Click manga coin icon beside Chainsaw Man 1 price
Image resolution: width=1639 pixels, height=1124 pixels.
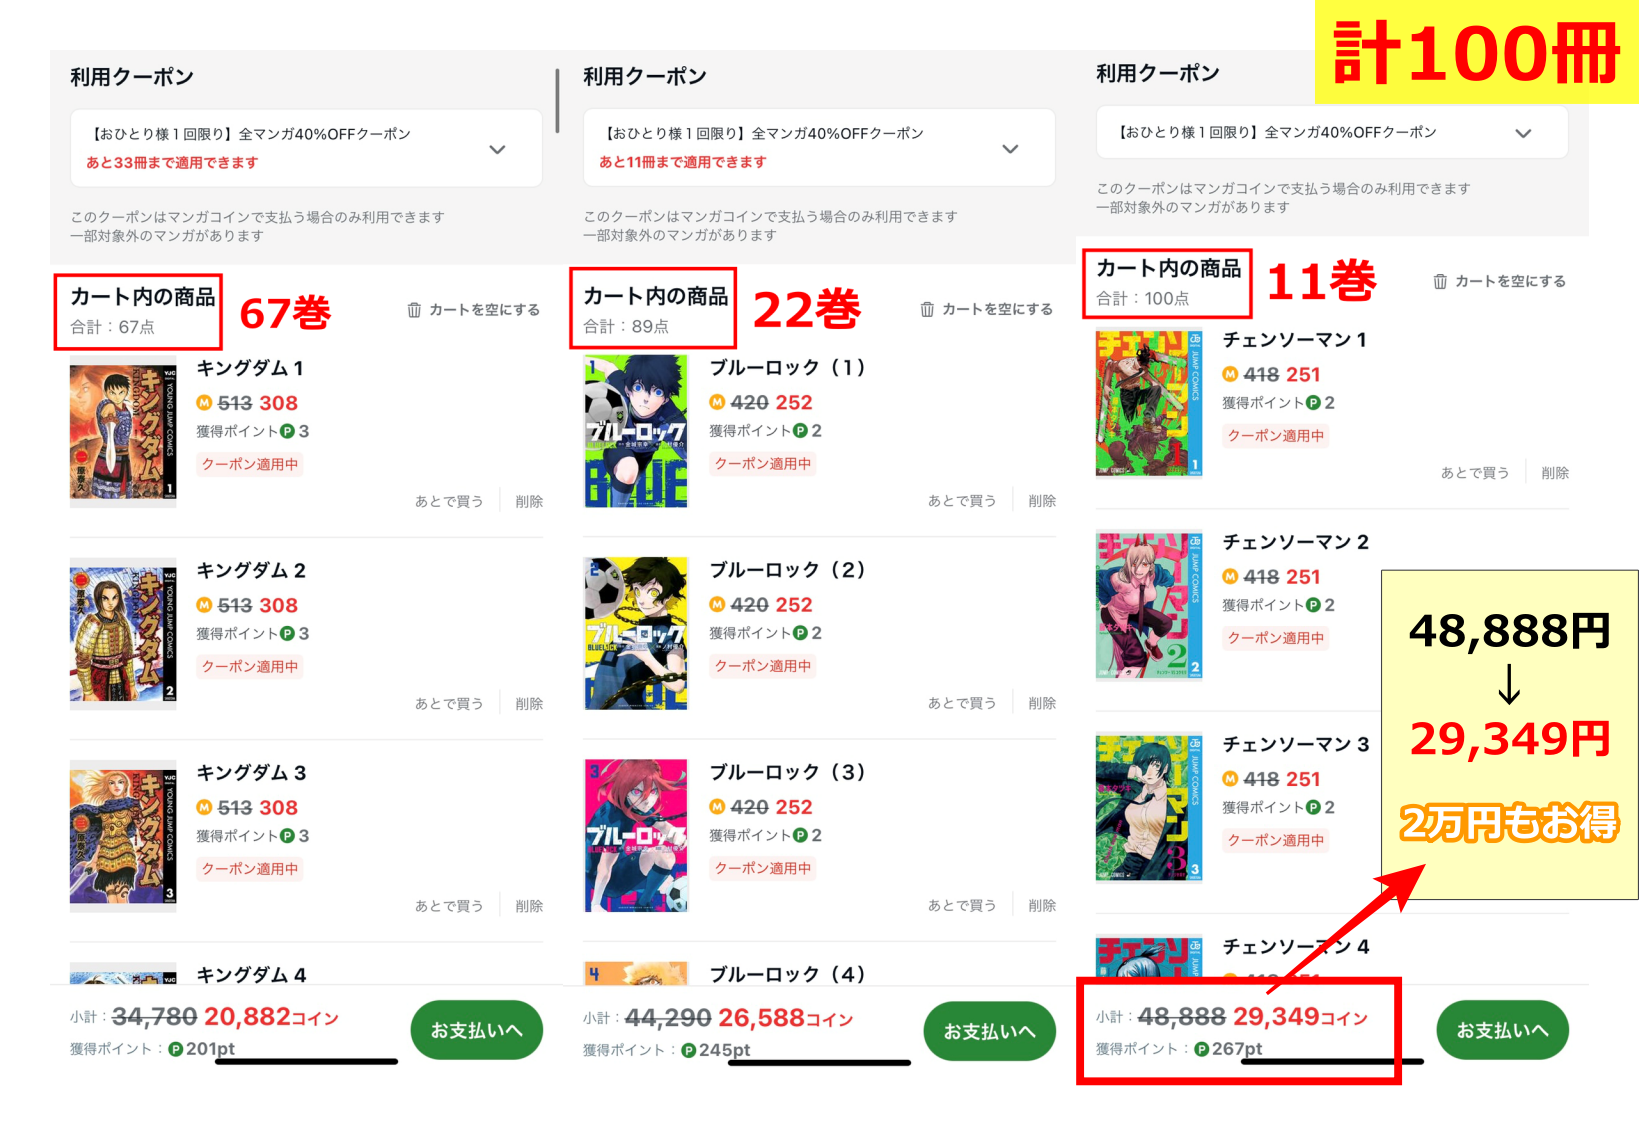click(x=1230, y=374)
